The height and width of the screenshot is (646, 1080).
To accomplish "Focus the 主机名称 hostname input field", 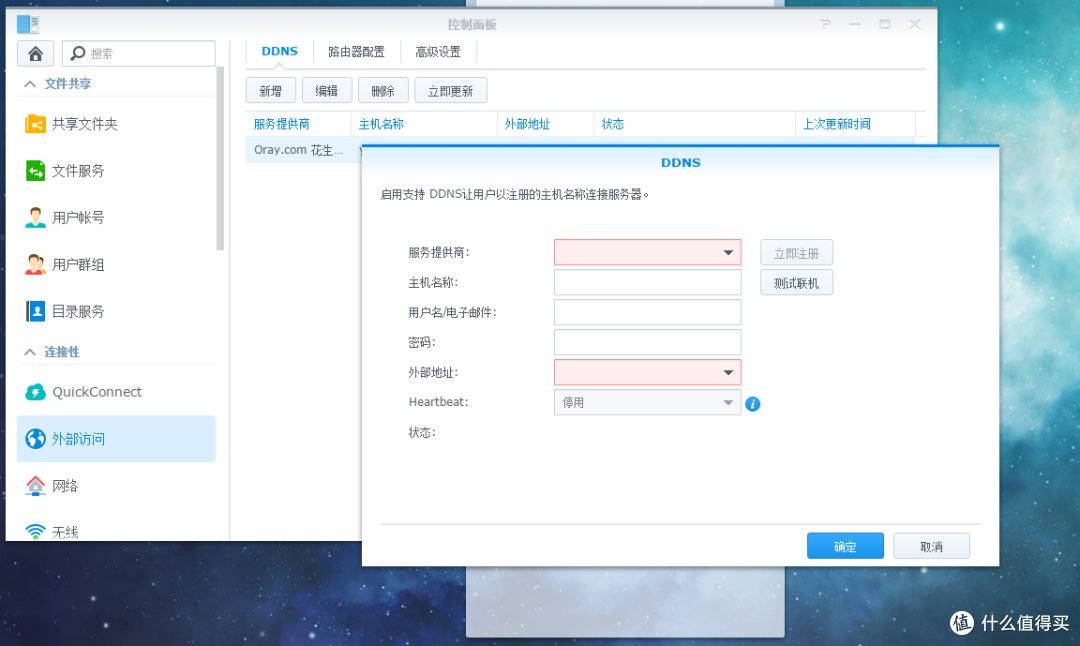I will tap(647, 282).
